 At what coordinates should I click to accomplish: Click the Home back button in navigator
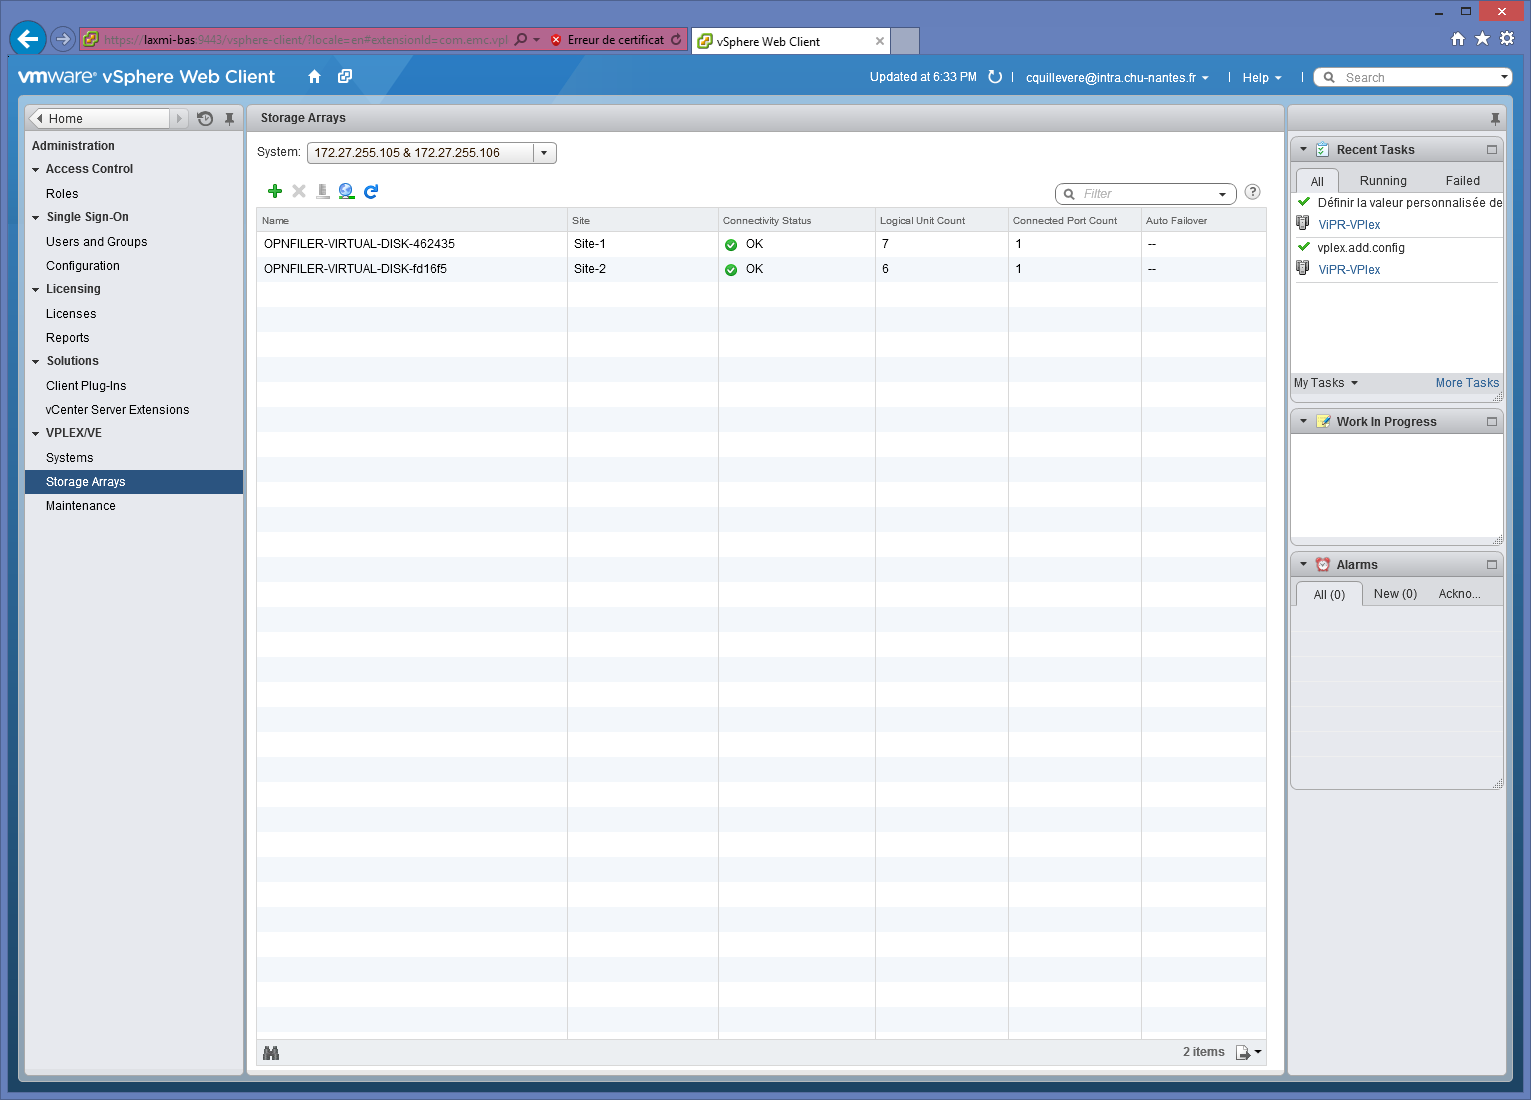tap(100, 118)
